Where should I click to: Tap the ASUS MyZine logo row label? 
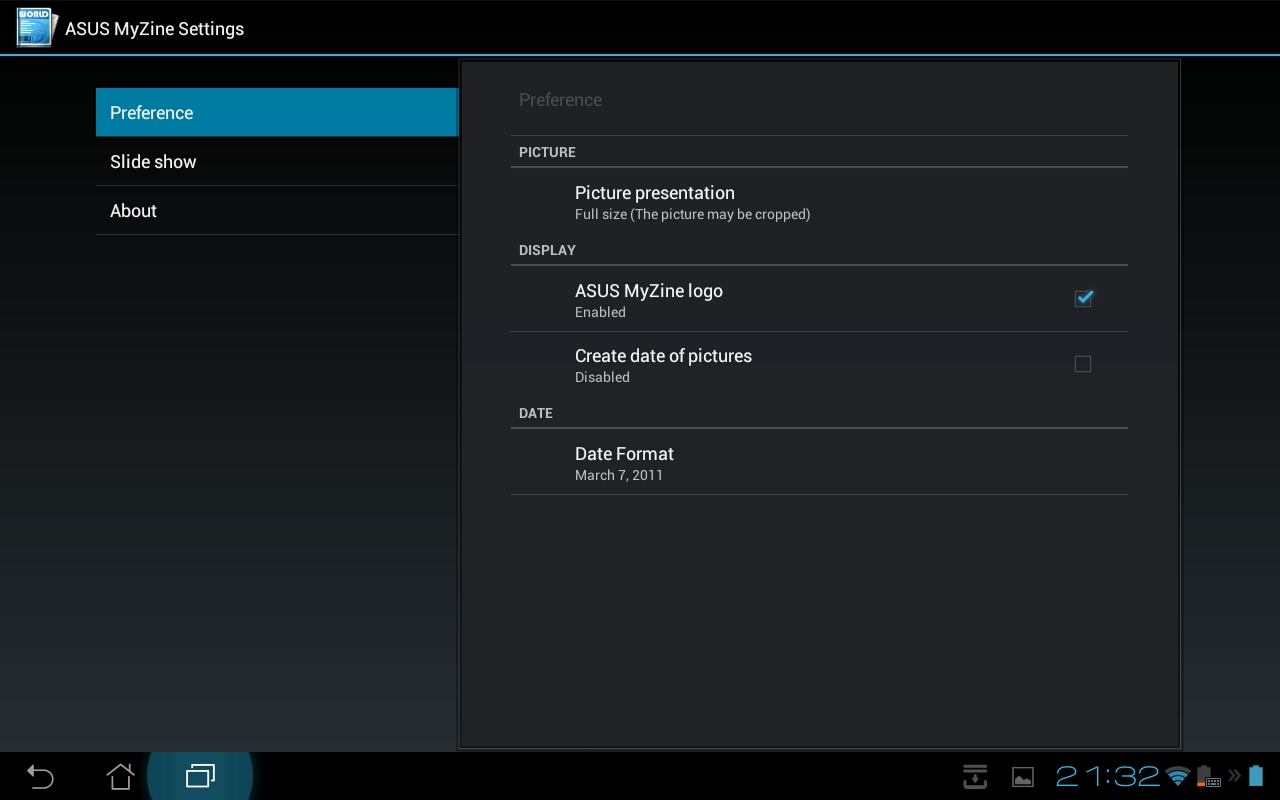coord(649,291)
